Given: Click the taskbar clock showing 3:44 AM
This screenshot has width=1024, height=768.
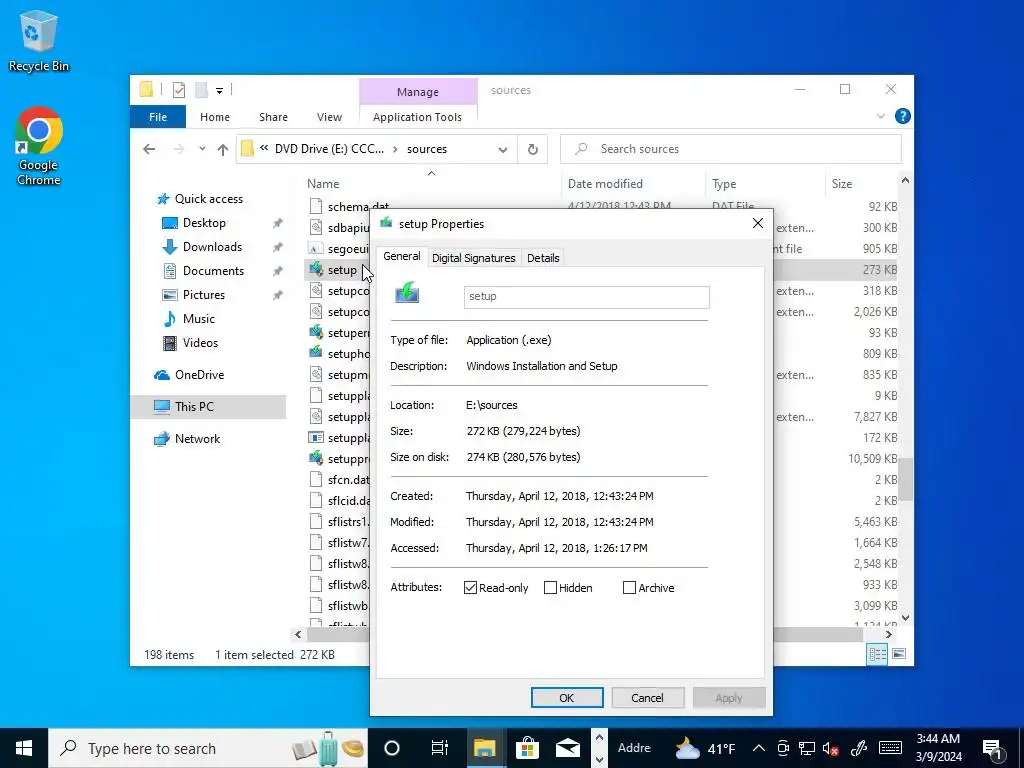Looking at the screenshot, I should click(x=938, y=748).
